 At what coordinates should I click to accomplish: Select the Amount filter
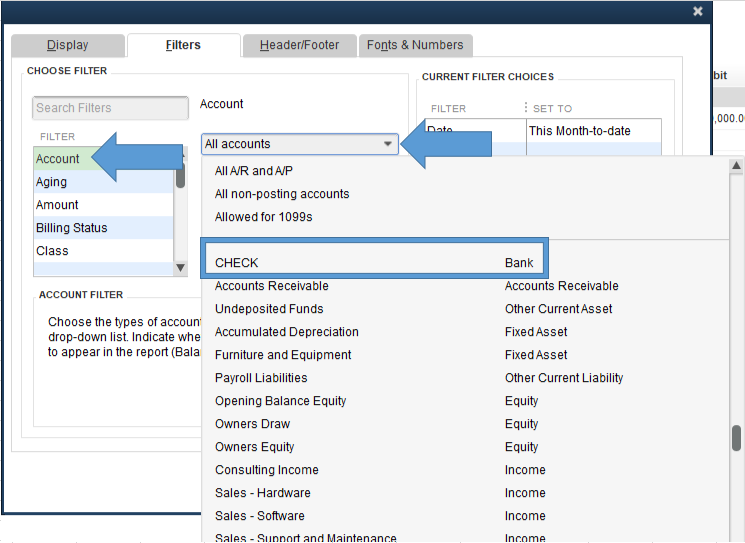(57, 205)
